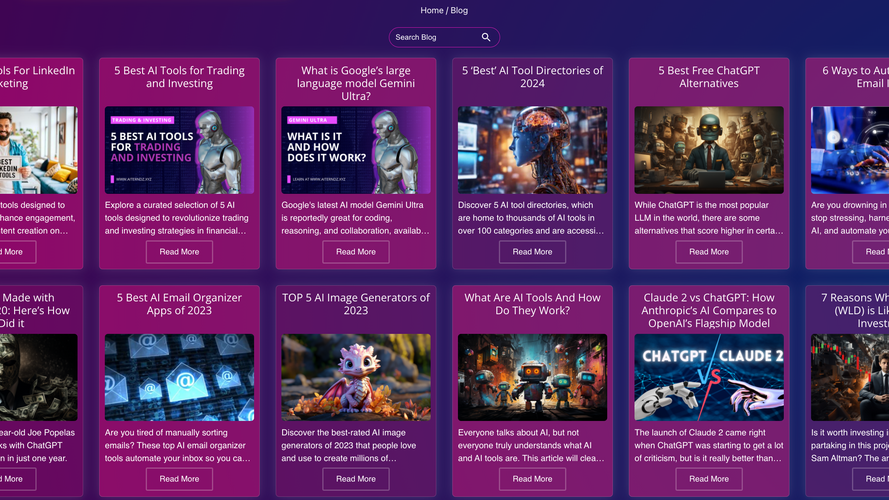This screenshot has height=500, width=889.
Task: Click Blog in the breadcrumb
Action: coord(459,10)
